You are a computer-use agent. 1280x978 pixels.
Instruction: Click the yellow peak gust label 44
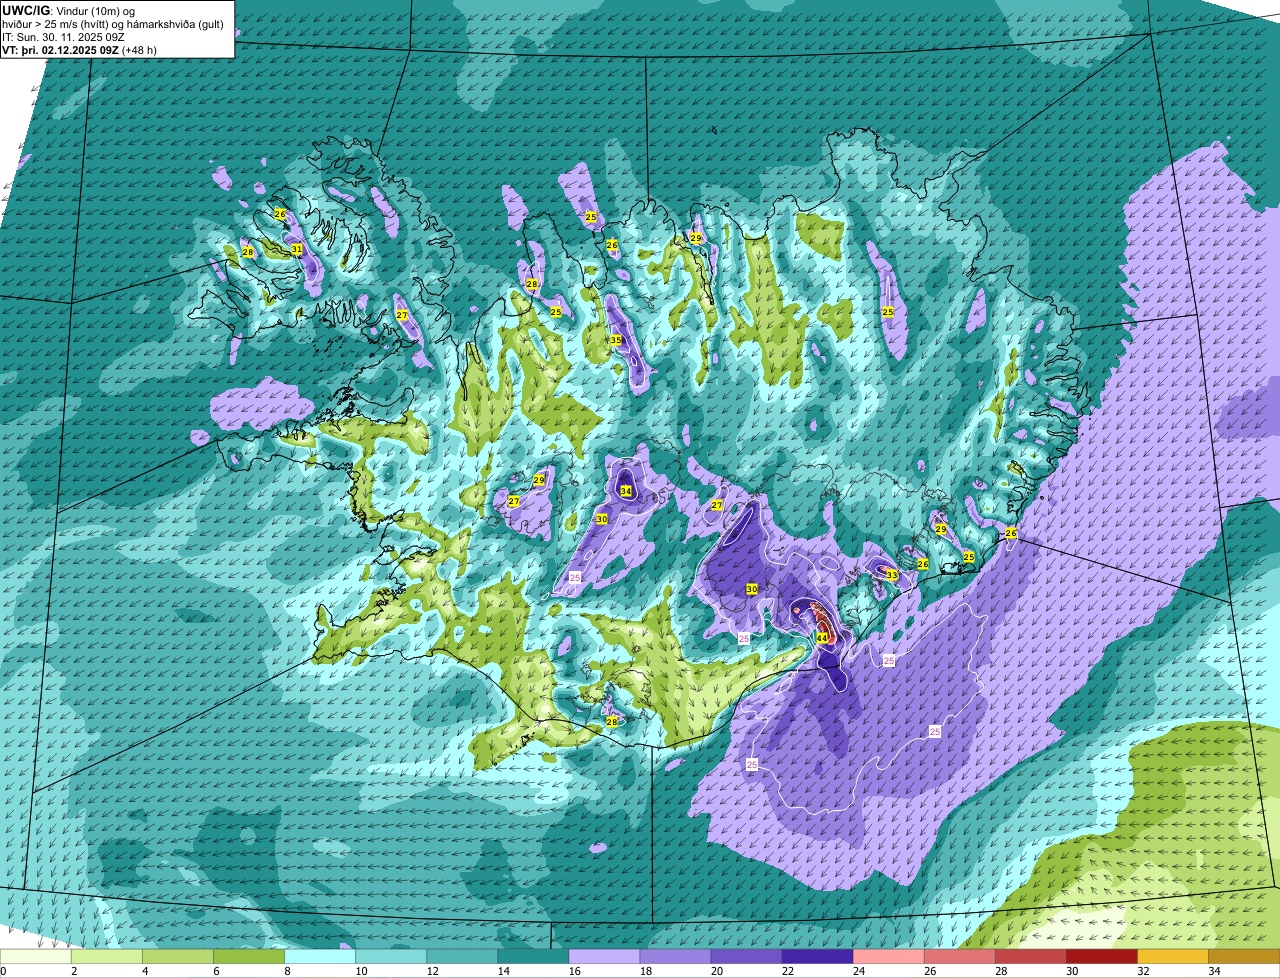coord(821,637)
